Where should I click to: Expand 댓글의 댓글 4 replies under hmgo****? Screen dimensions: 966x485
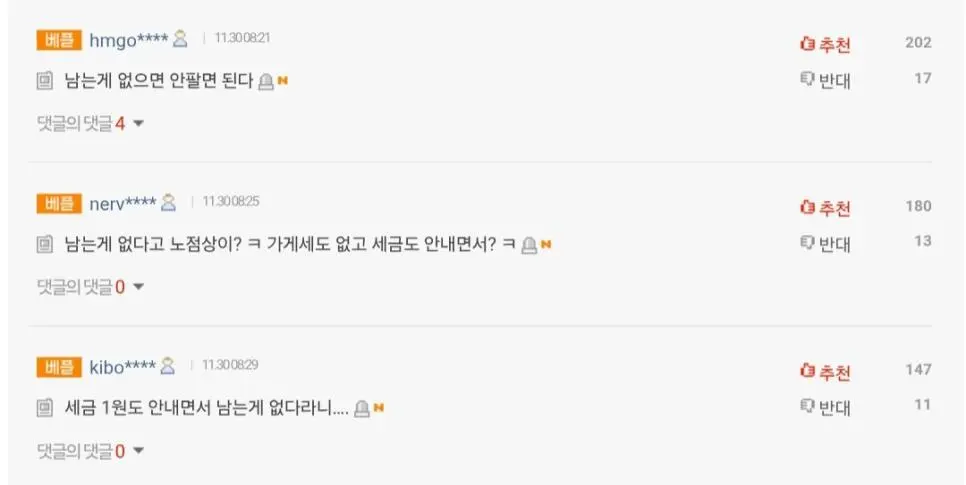tap(90, 124)
